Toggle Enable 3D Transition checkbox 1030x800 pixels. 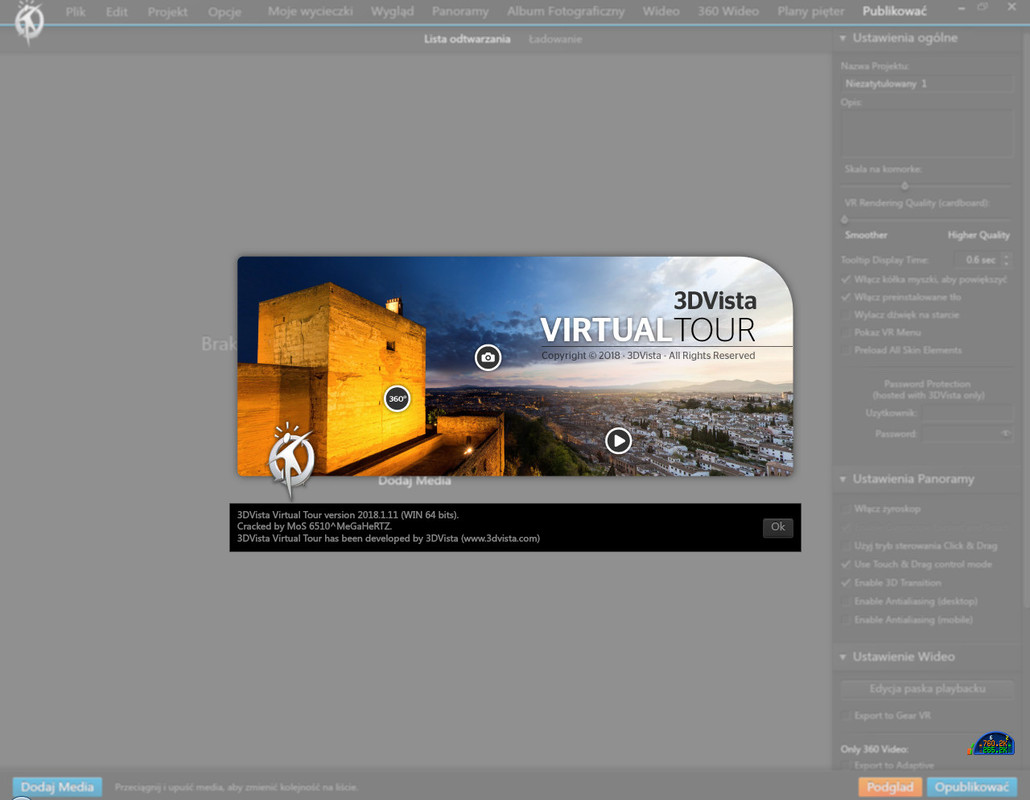[845, 583]
